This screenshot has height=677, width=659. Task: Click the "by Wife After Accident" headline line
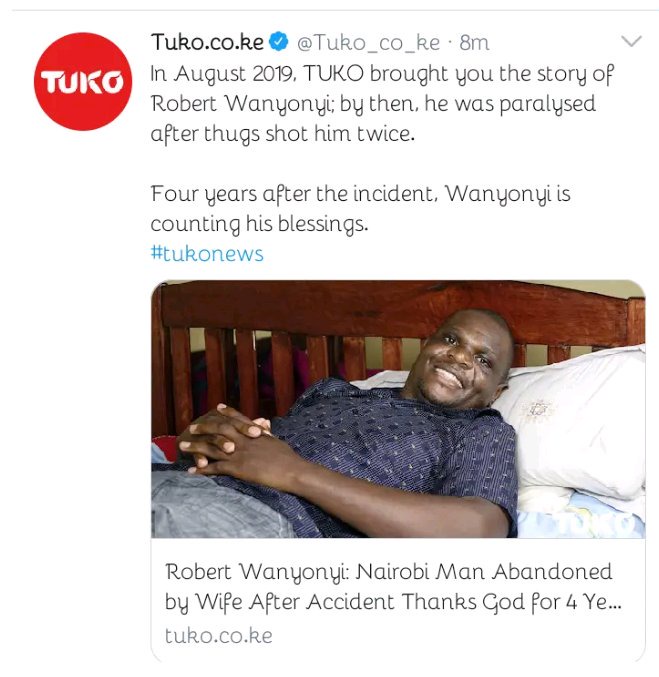coord(393,602)
